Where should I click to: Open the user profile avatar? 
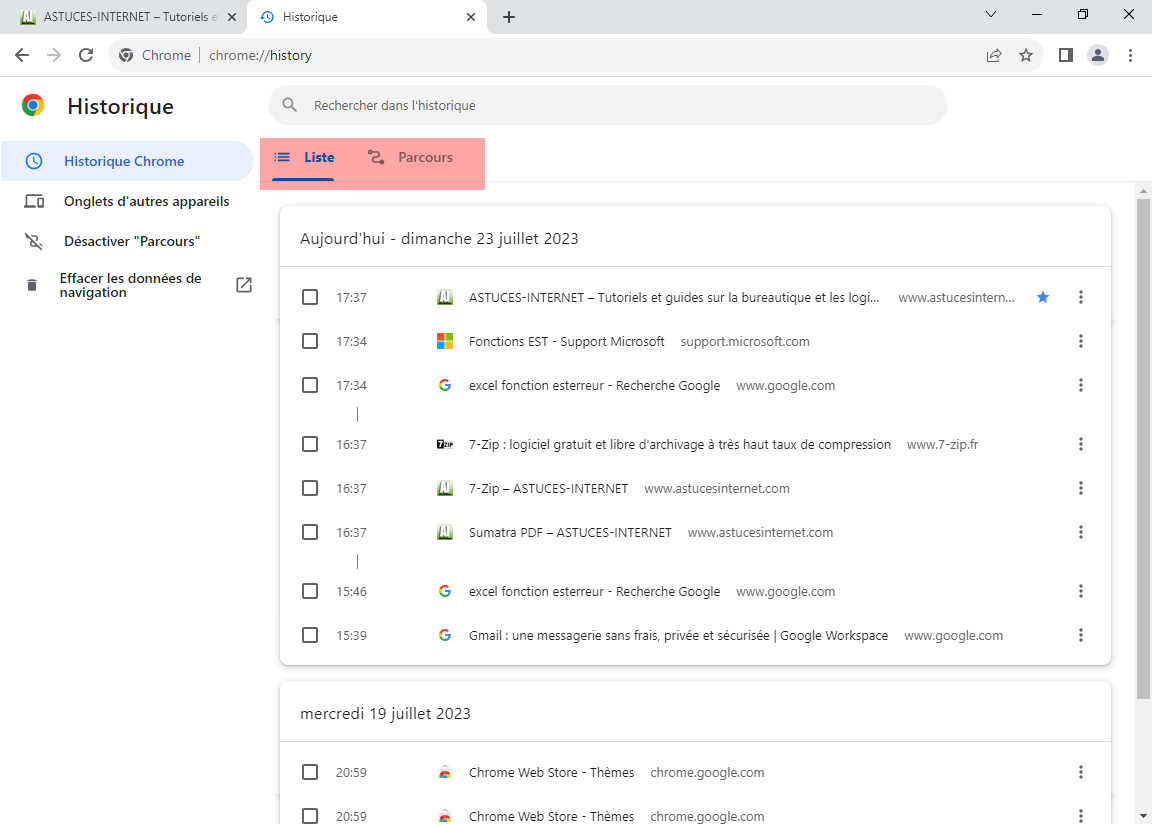click(x=1098, y=55)
